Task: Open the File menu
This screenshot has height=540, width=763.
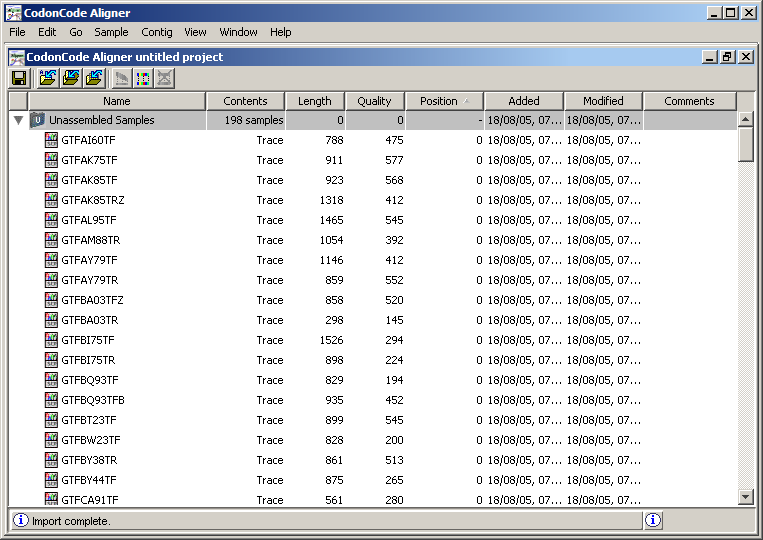Action: coord(18,32)
